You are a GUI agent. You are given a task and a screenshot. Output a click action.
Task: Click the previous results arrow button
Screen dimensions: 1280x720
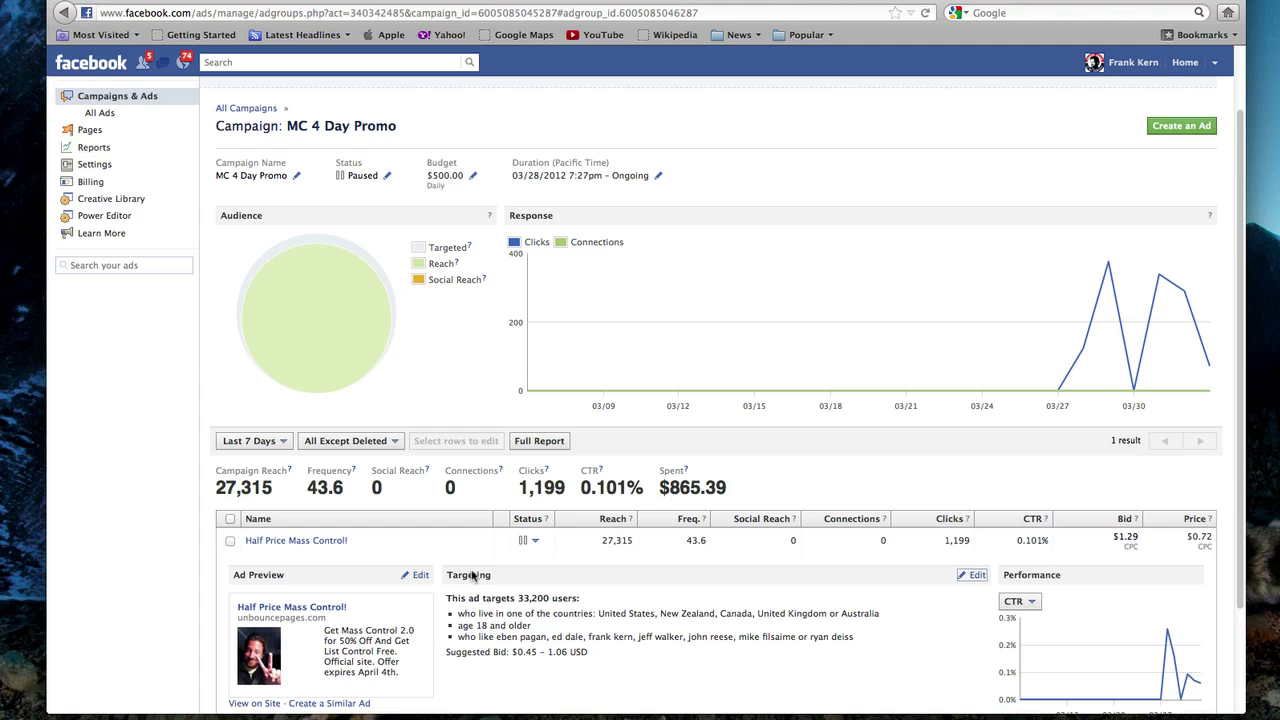coord(1165,441)
